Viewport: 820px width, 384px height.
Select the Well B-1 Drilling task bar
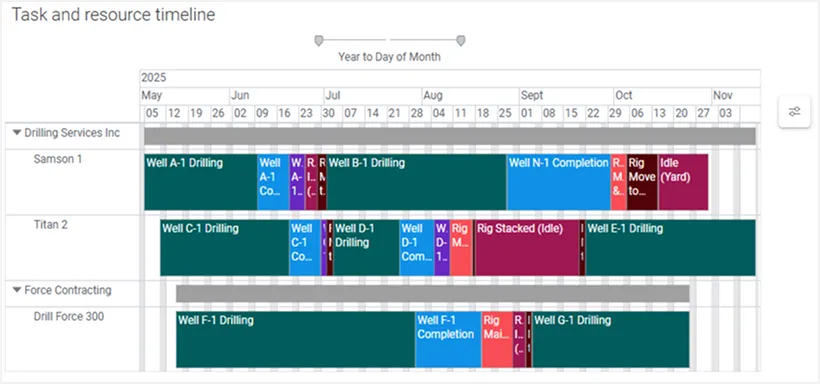(x=417, y=182)
